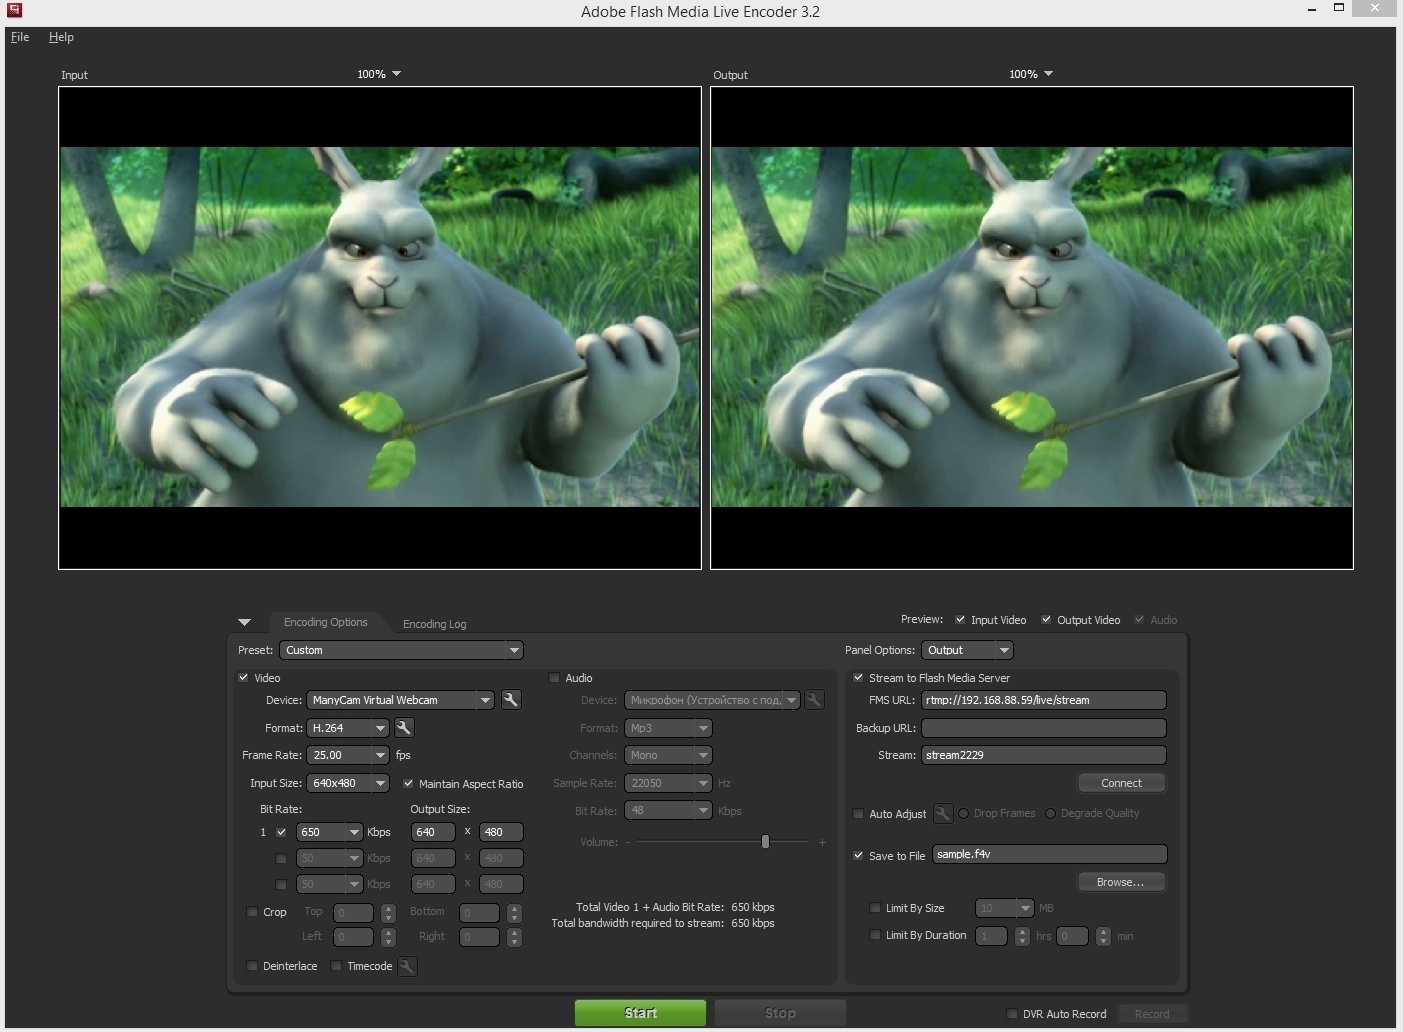This screenshot has width=1404, height=1032.
Task: Open the Input Size 640x480 dropdown
Action: pyautogui.click(x=348, y=783)
